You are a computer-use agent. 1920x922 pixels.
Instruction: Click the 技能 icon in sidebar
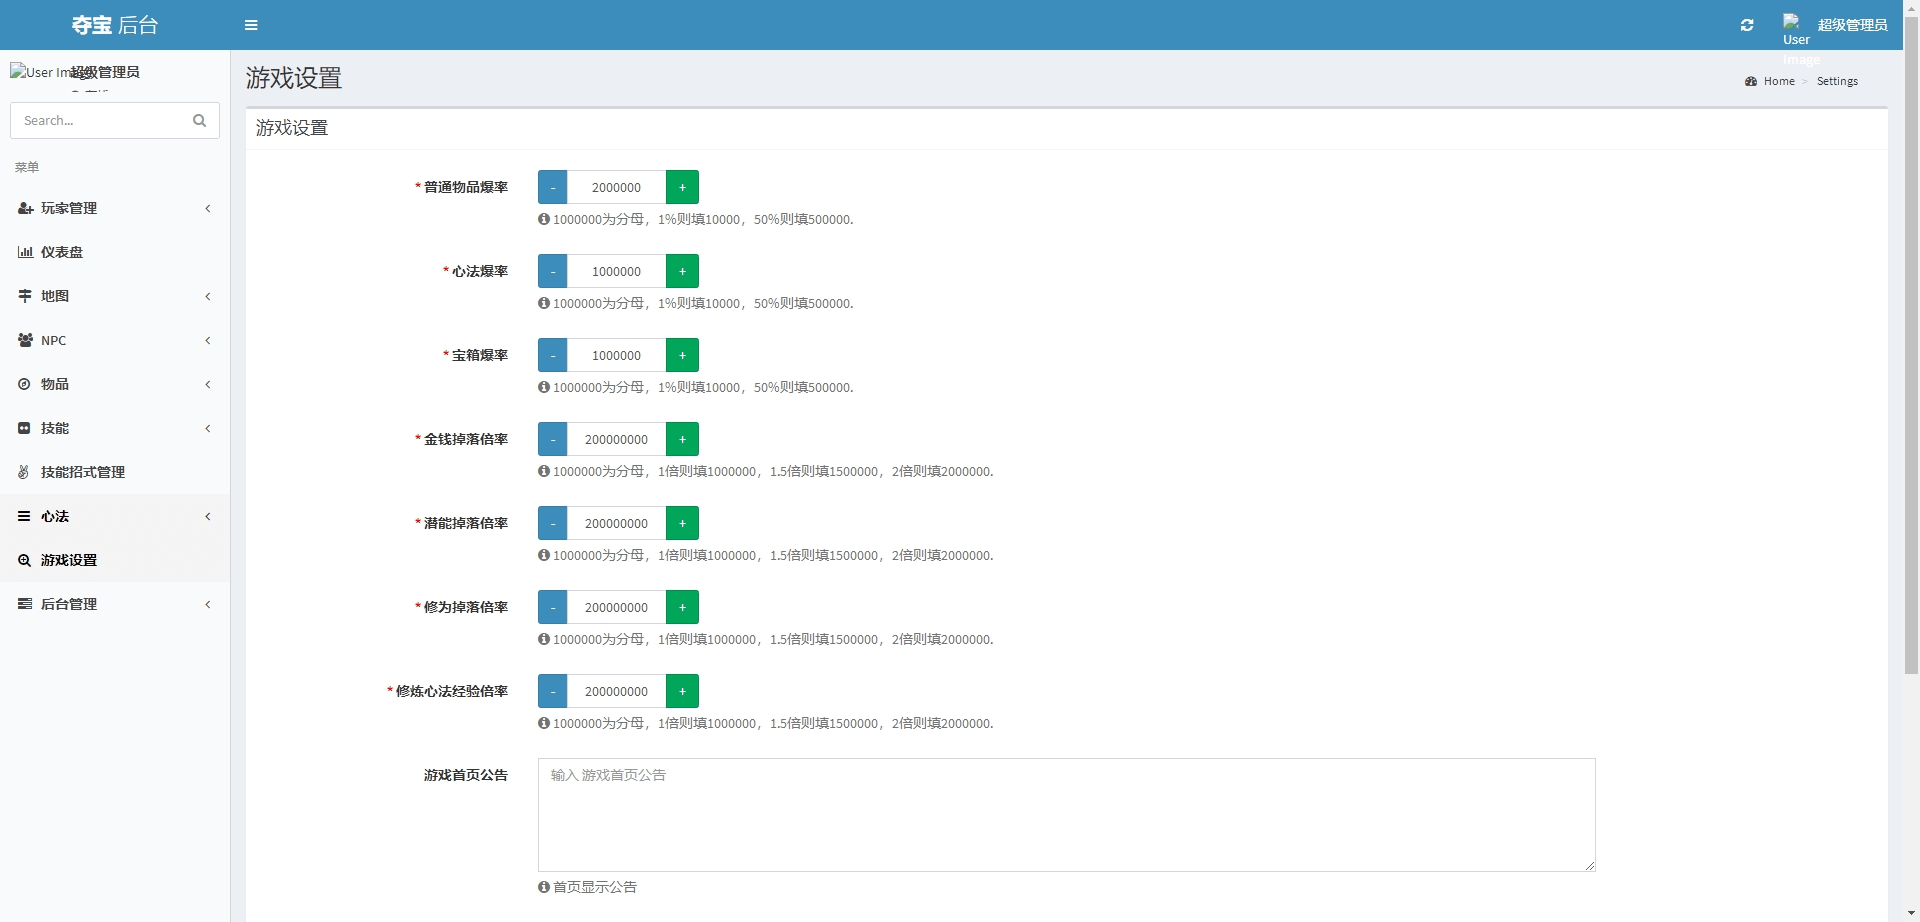point(24,428)
